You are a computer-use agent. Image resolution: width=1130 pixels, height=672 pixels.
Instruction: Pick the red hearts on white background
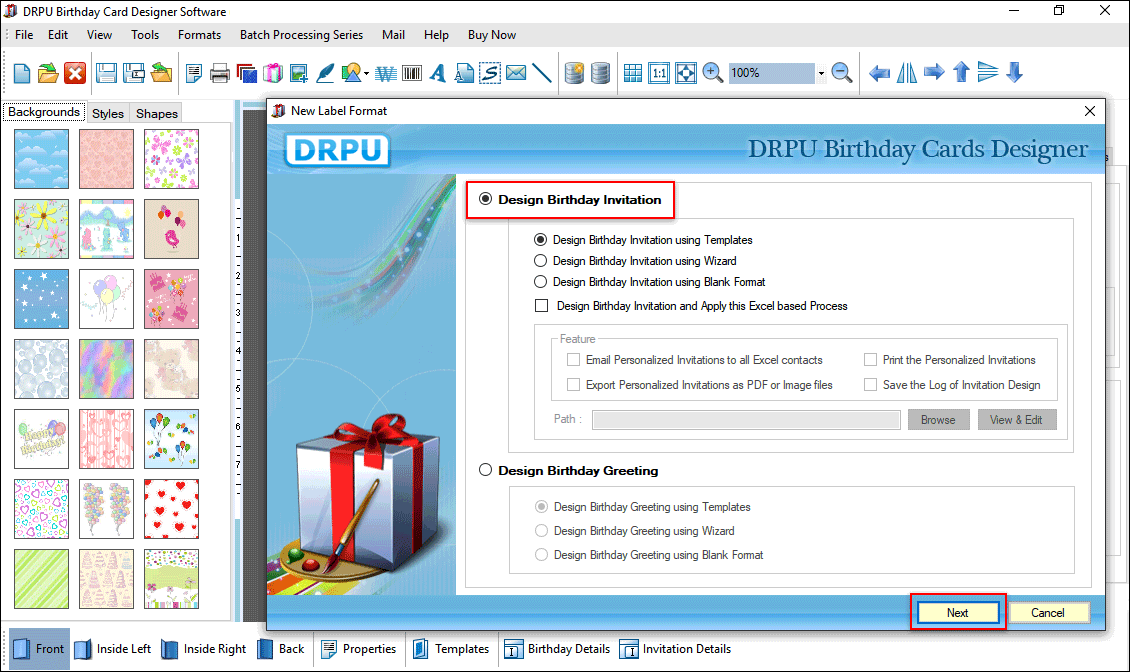tap(171, 509)
